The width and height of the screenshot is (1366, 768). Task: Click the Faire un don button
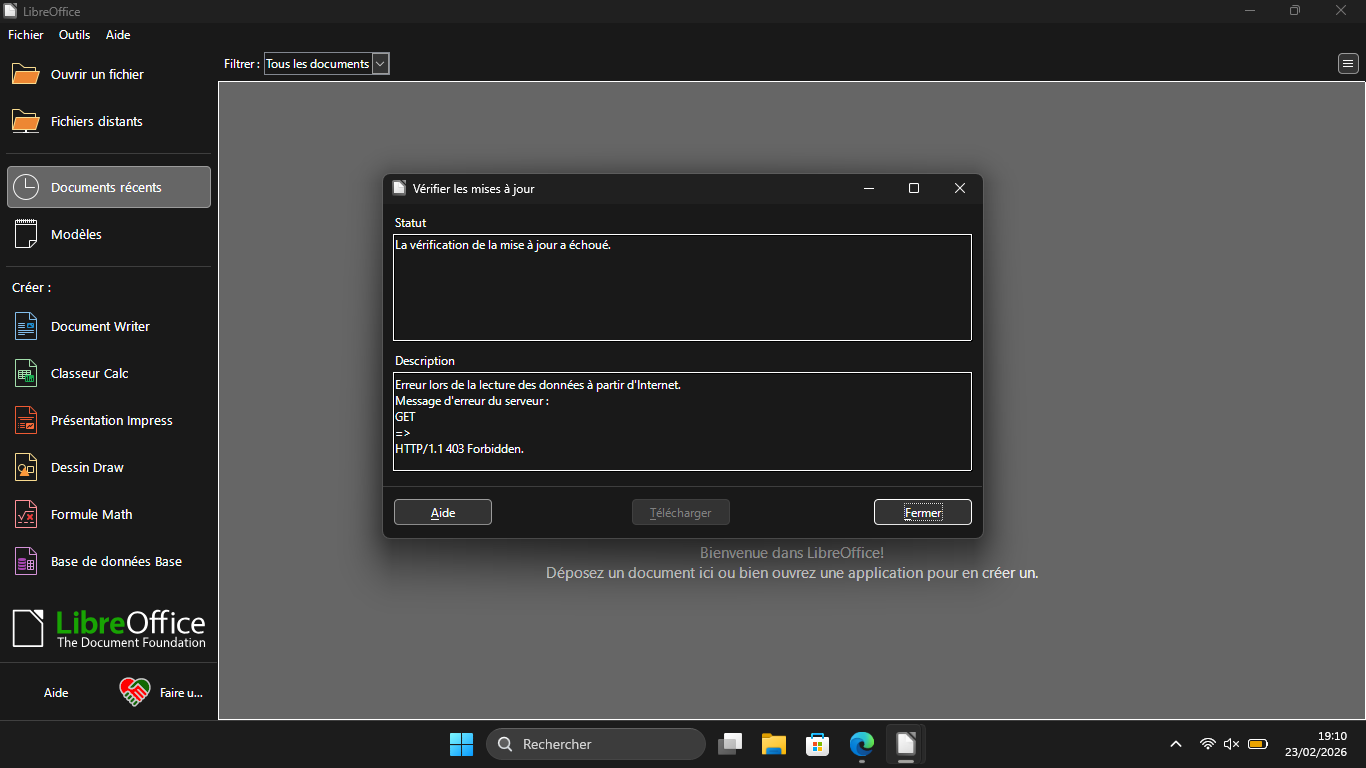162,692
